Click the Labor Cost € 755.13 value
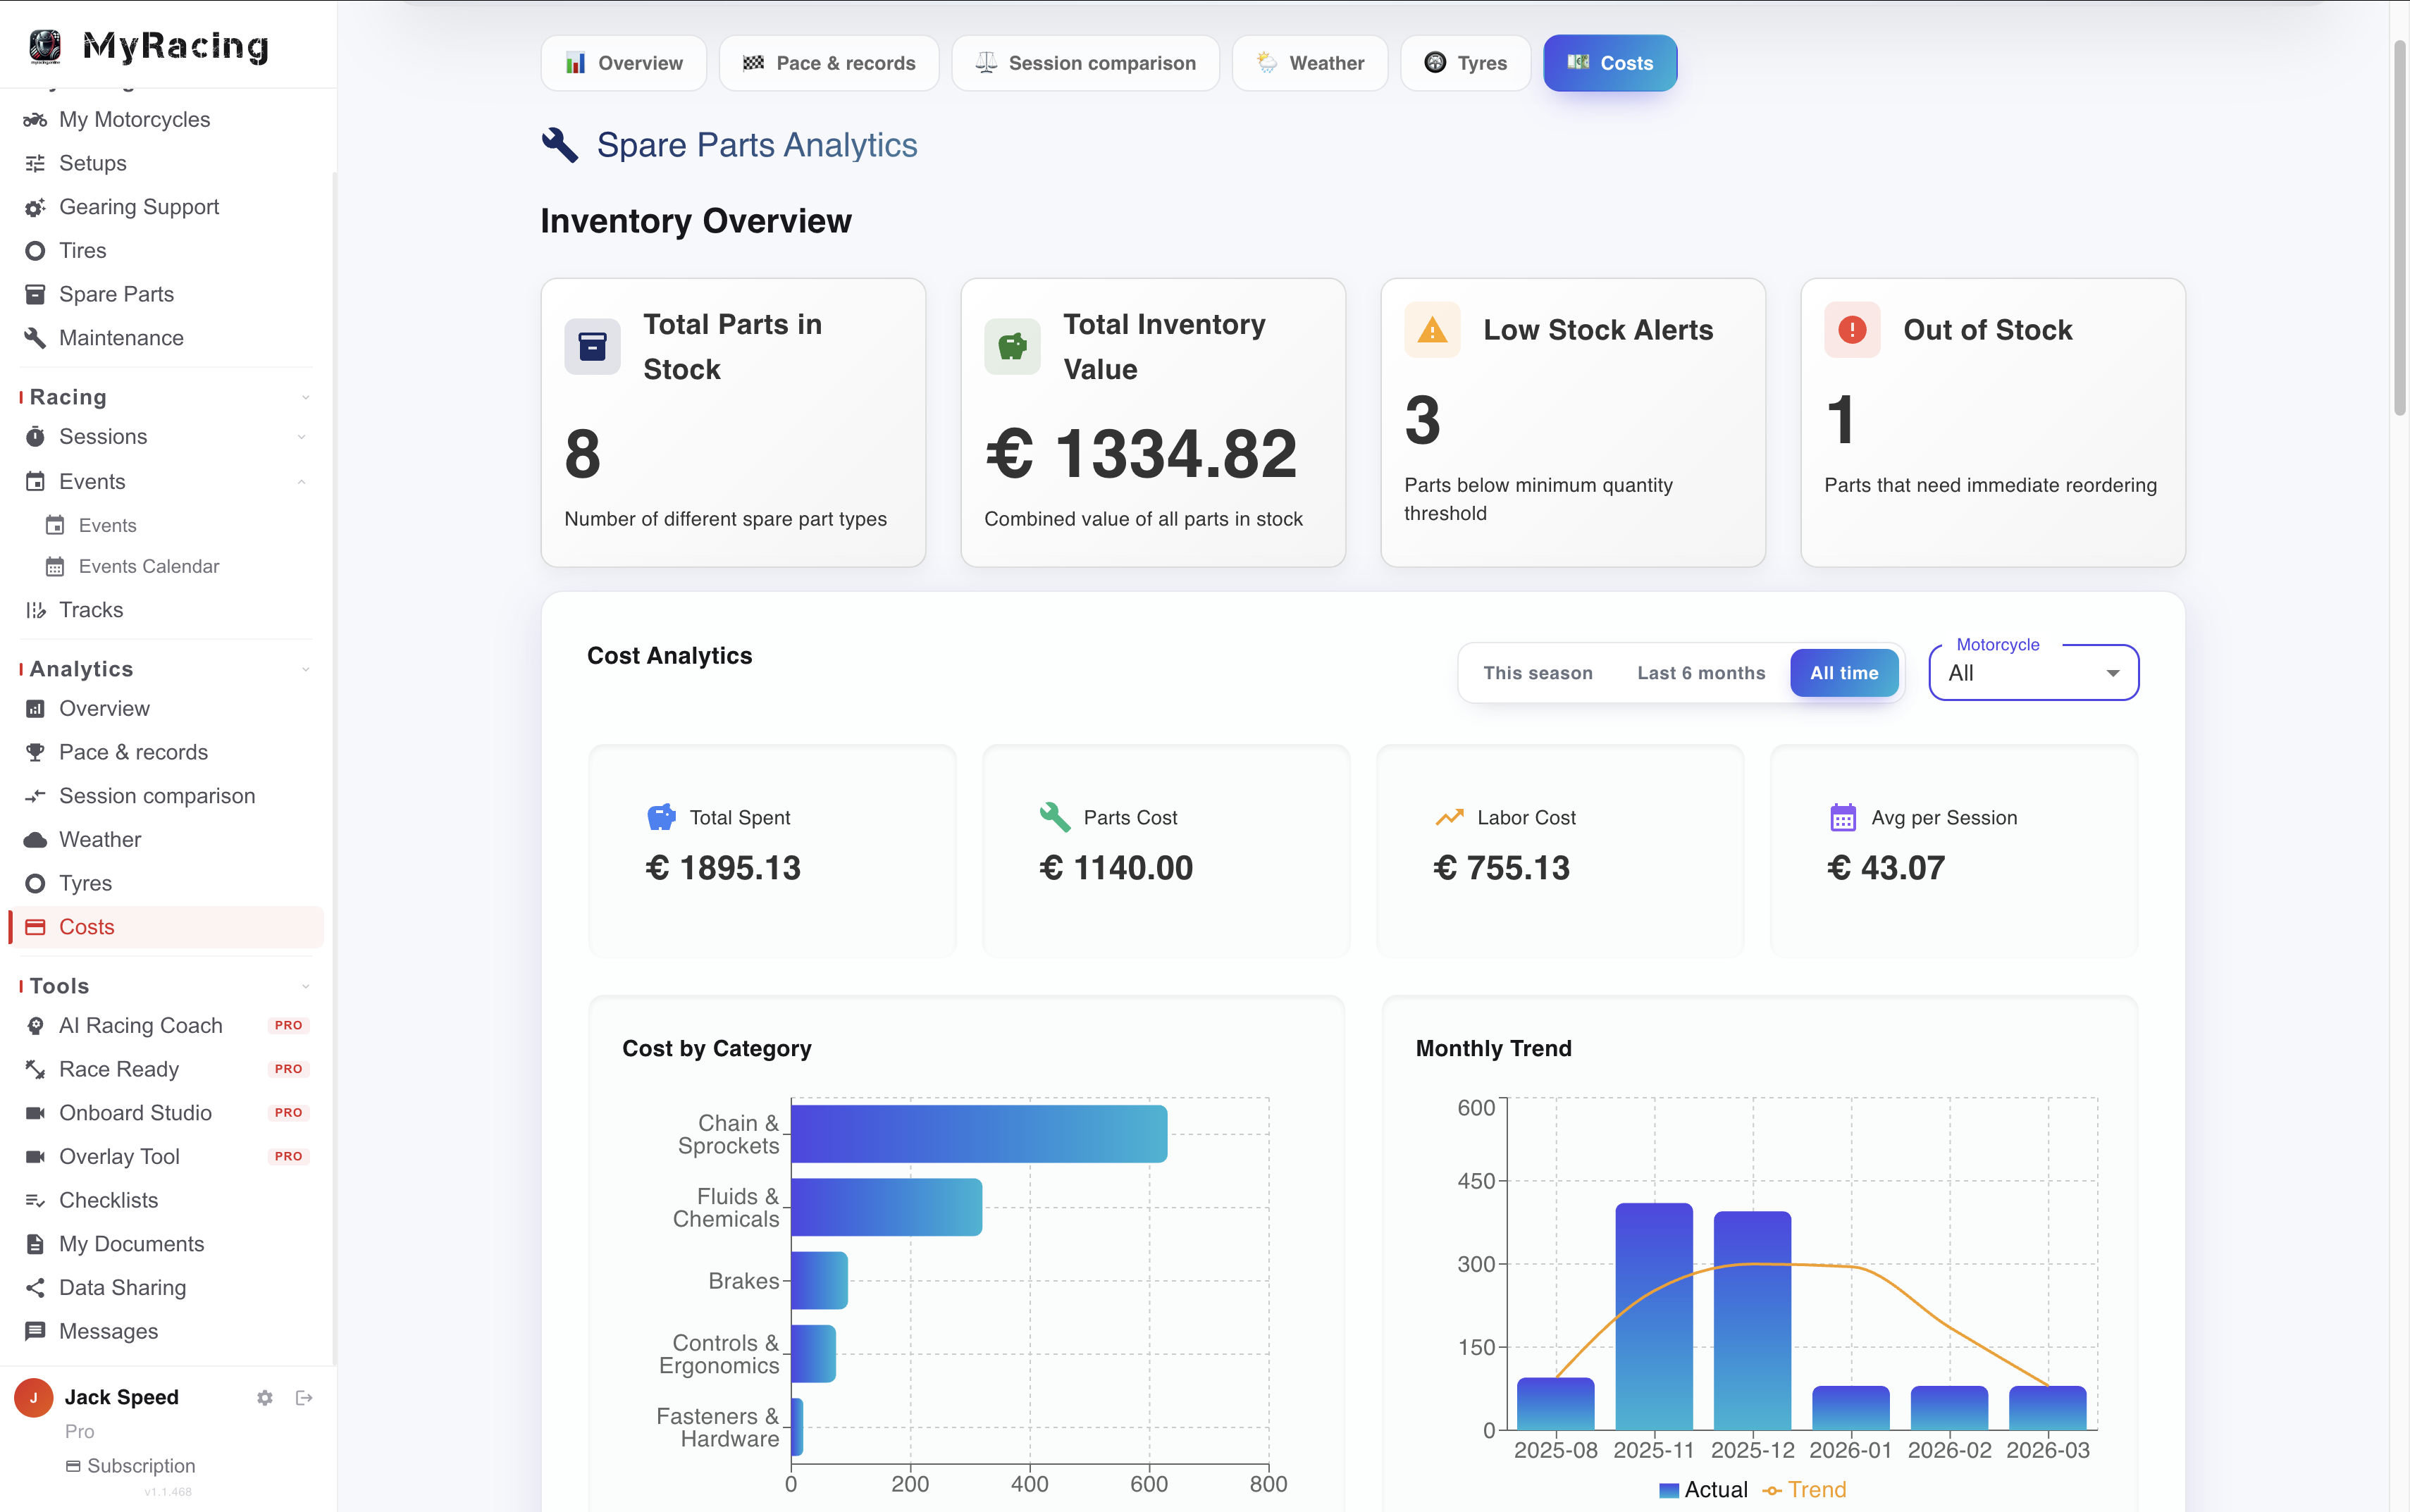Screen dimensions: 2410x1512 tap(1501, 868)
